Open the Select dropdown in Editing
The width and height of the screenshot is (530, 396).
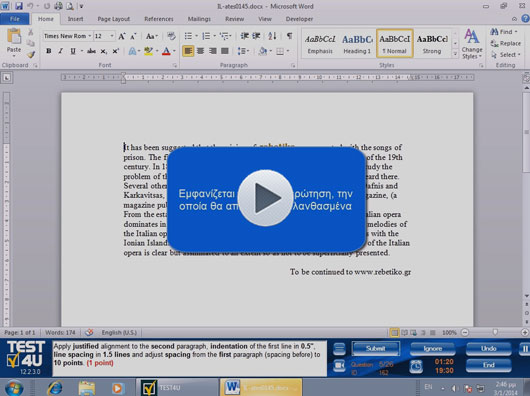click(506, 55)
